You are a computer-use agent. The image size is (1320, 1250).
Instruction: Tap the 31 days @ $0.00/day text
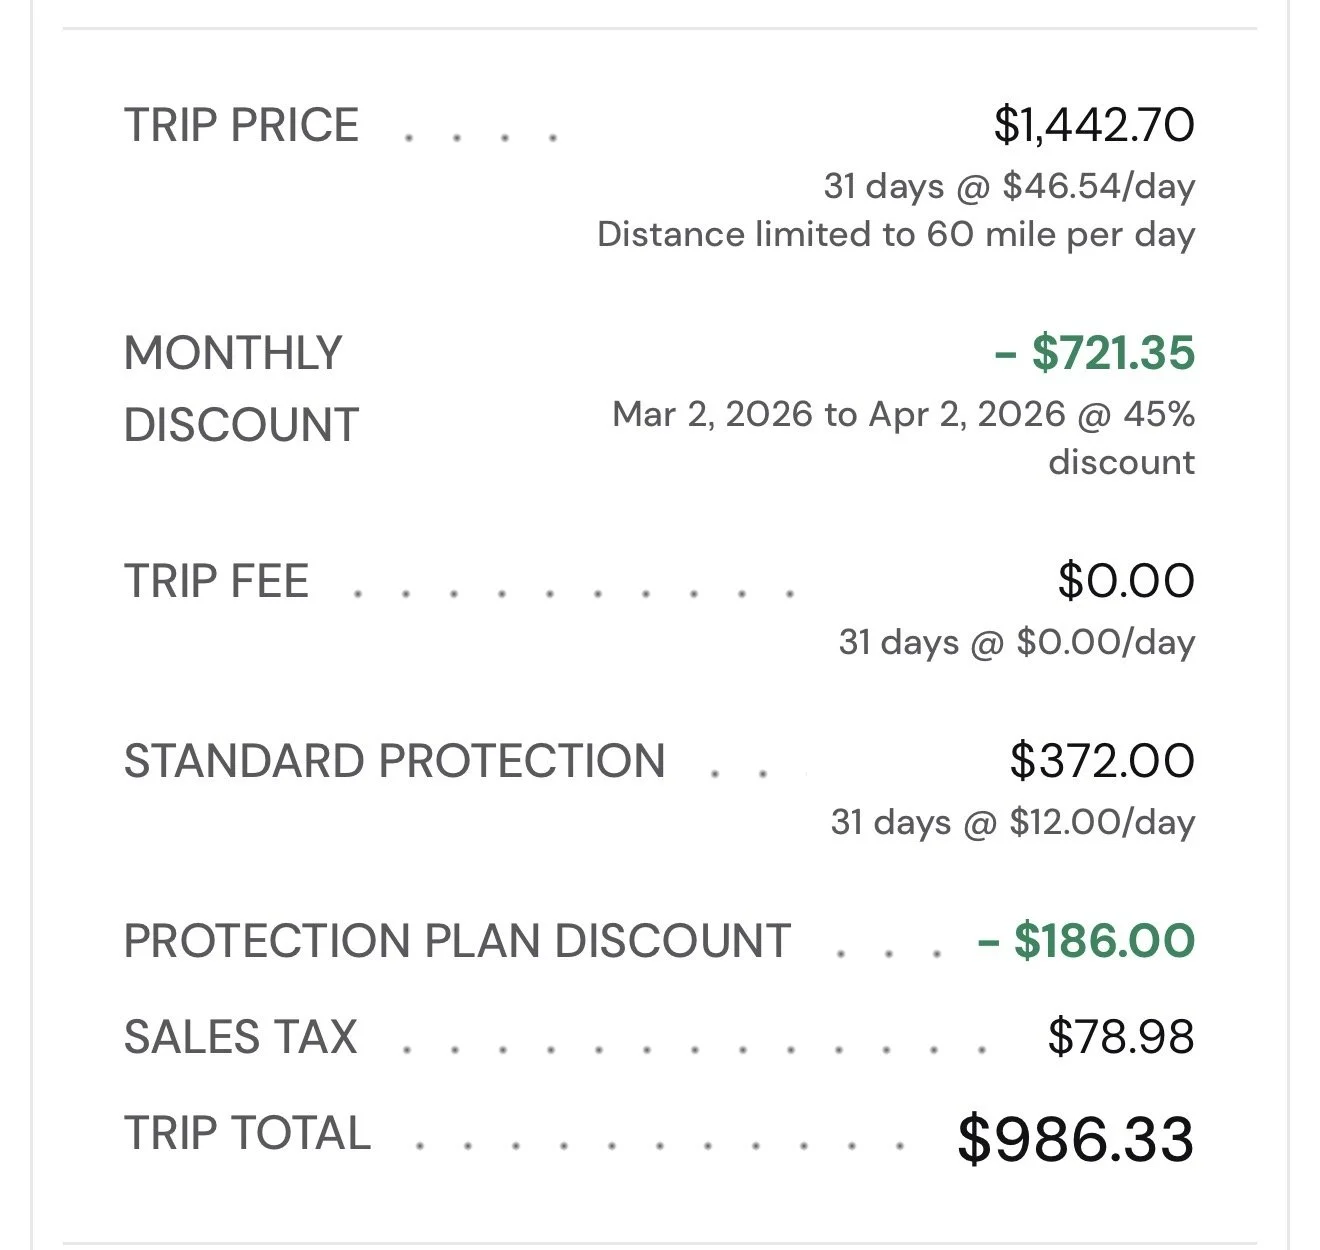(x=1016, y=642)
